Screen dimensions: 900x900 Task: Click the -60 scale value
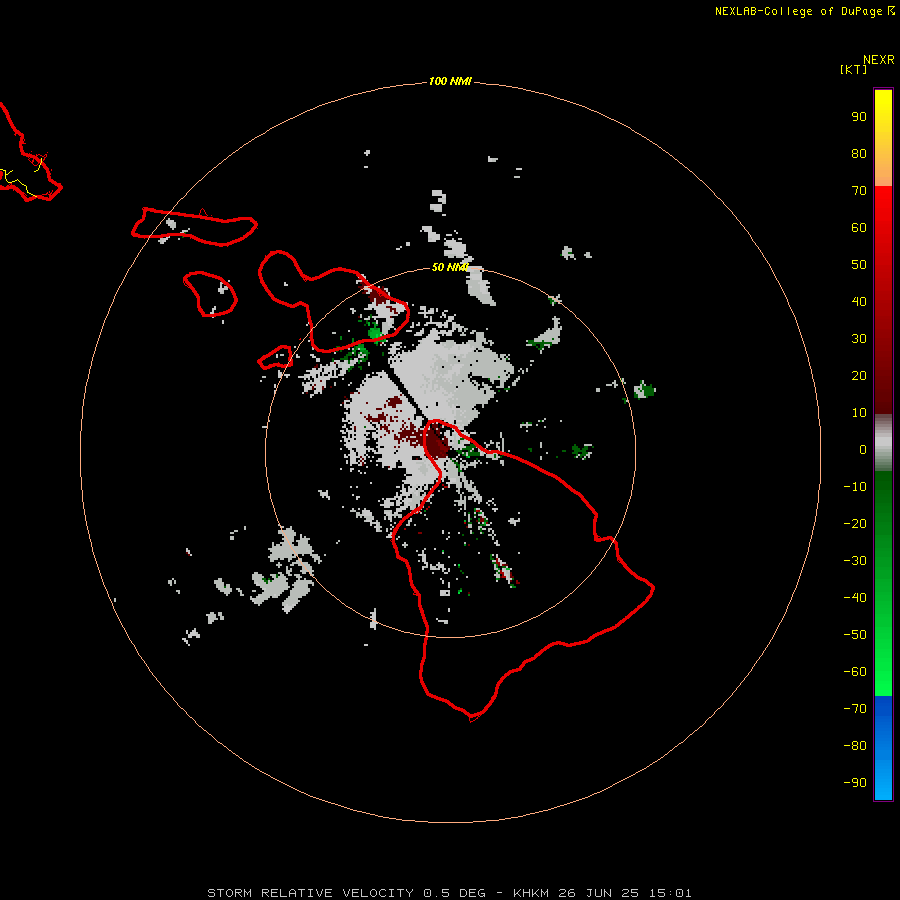(855, 672)
